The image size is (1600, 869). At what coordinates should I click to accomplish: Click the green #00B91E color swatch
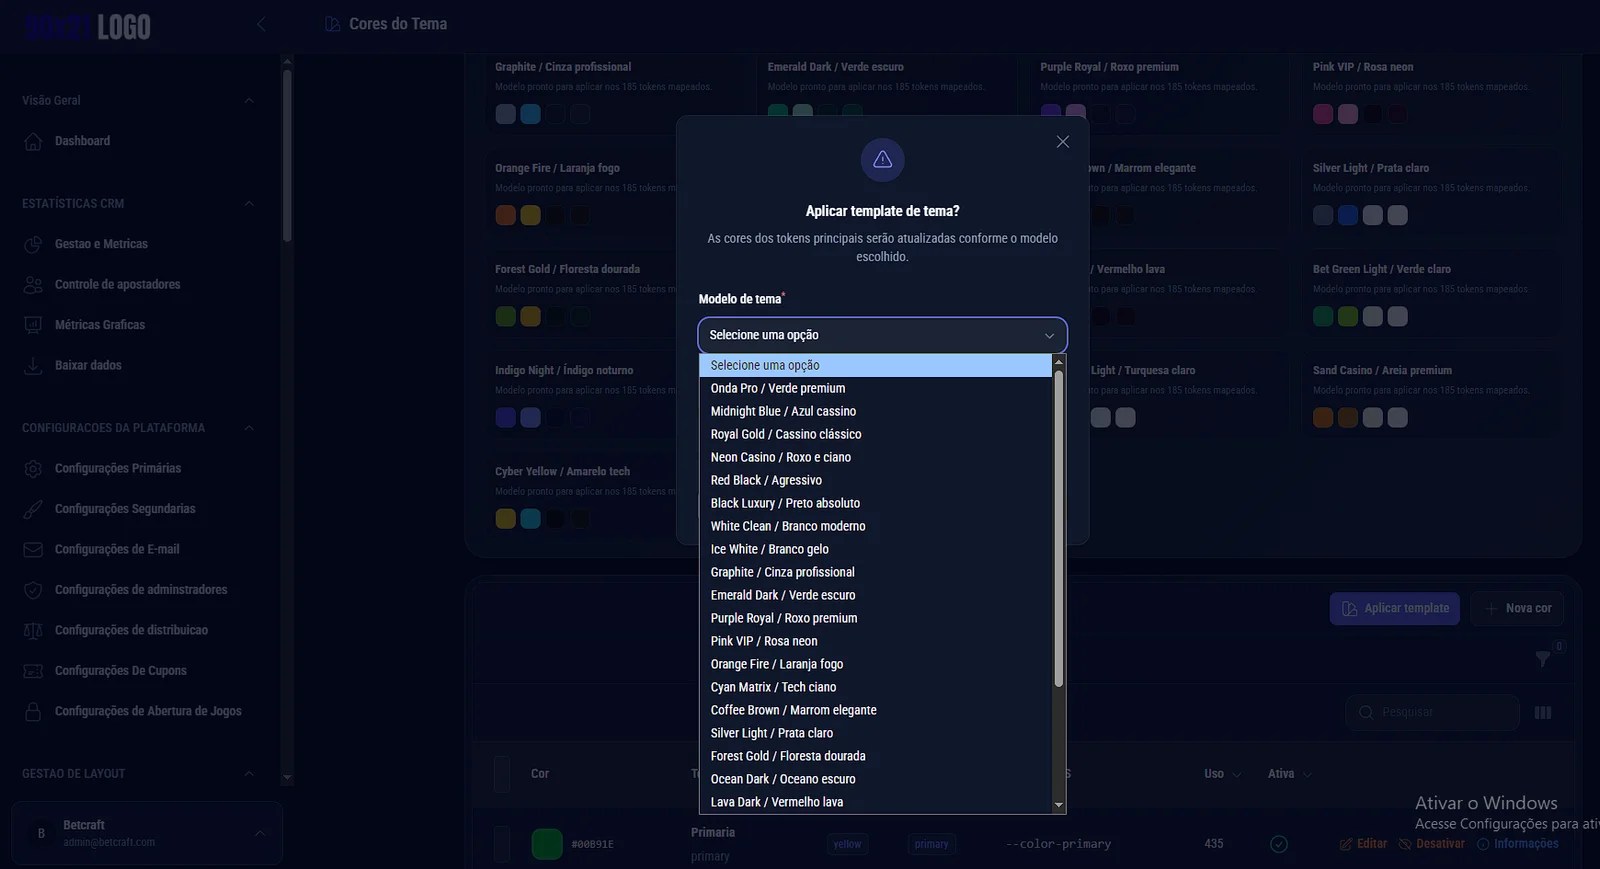coord(547,844)
